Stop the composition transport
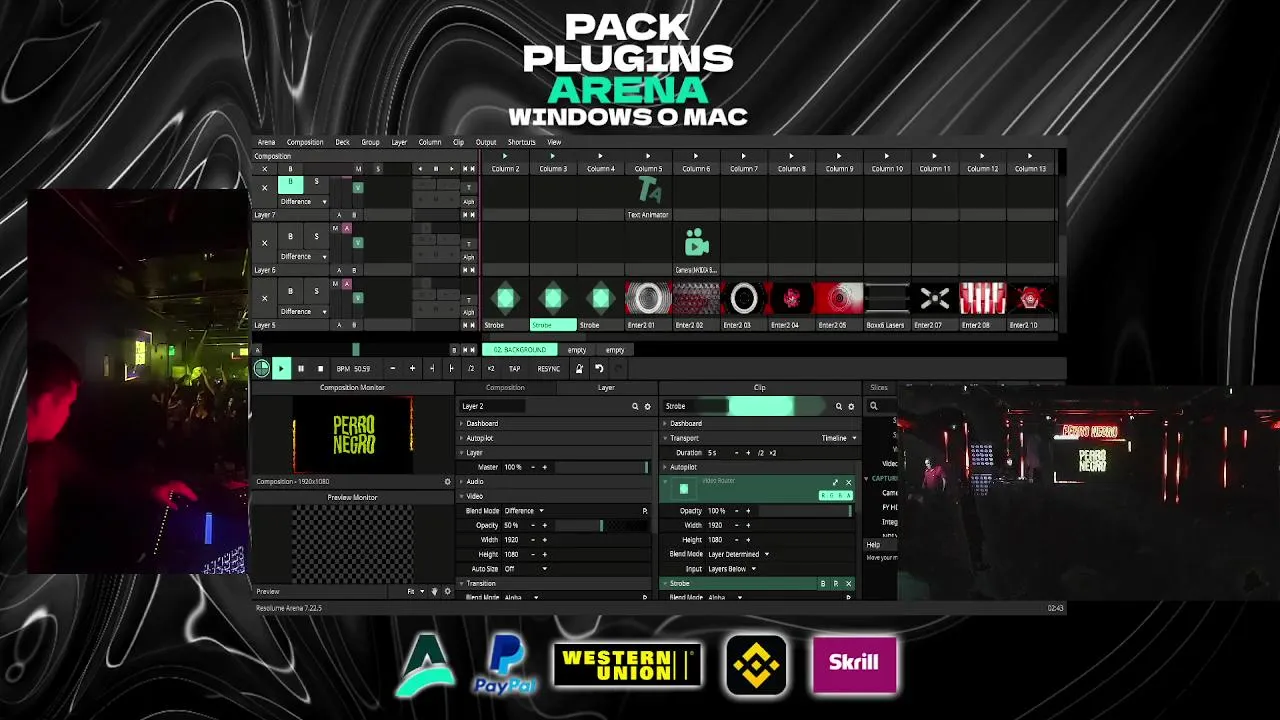The height and width of the screenshot is (720, 1280). coord(320,369)
